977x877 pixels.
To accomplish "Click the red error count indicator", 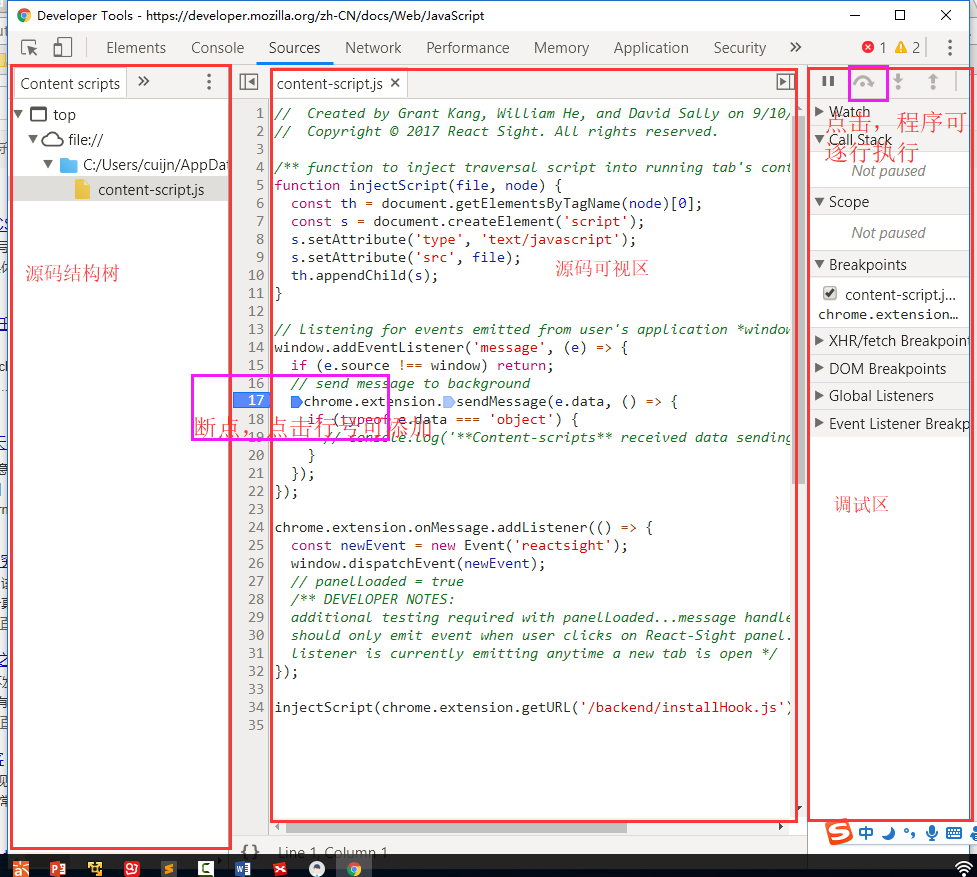I will (874, 47).
